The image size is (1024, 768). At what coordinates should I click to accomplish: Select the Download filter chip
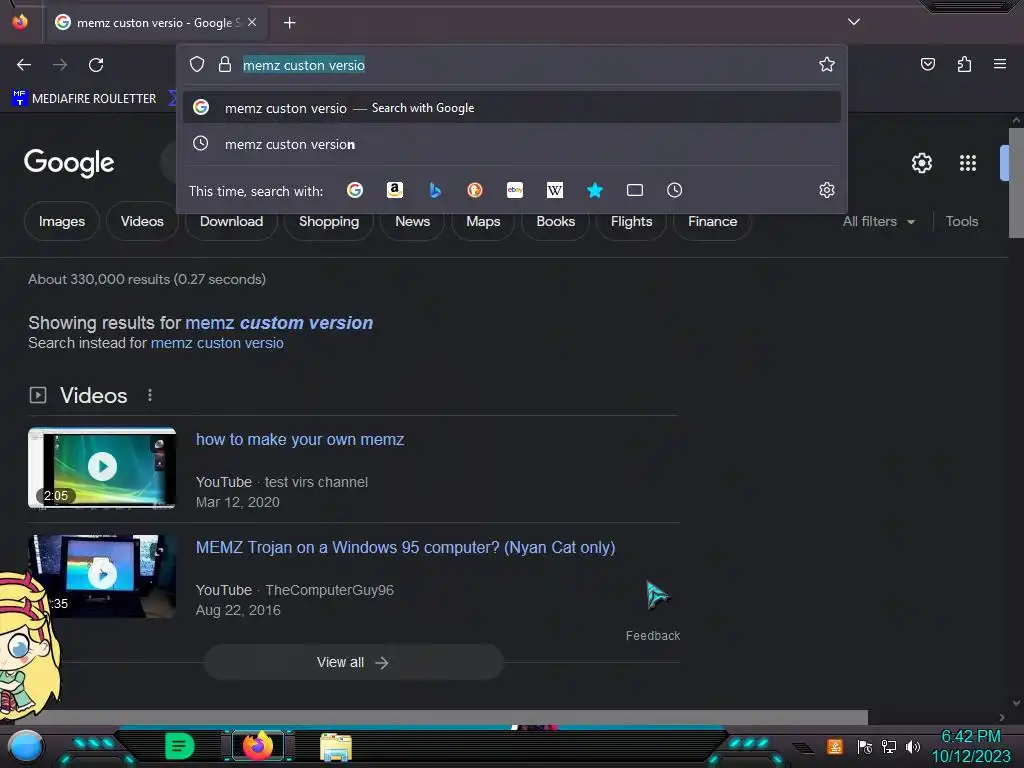[231, 221]
